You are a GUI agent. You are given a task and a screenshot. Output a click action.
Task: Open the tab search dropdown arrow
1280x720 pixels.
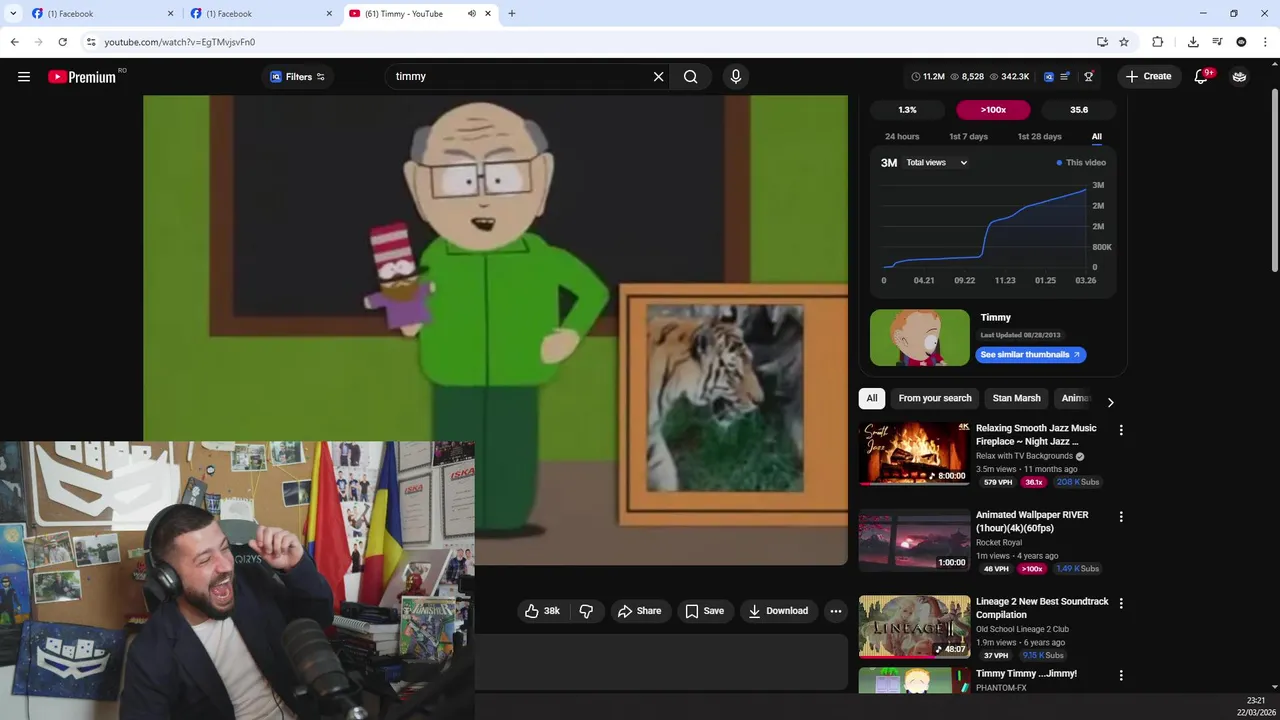13,14
